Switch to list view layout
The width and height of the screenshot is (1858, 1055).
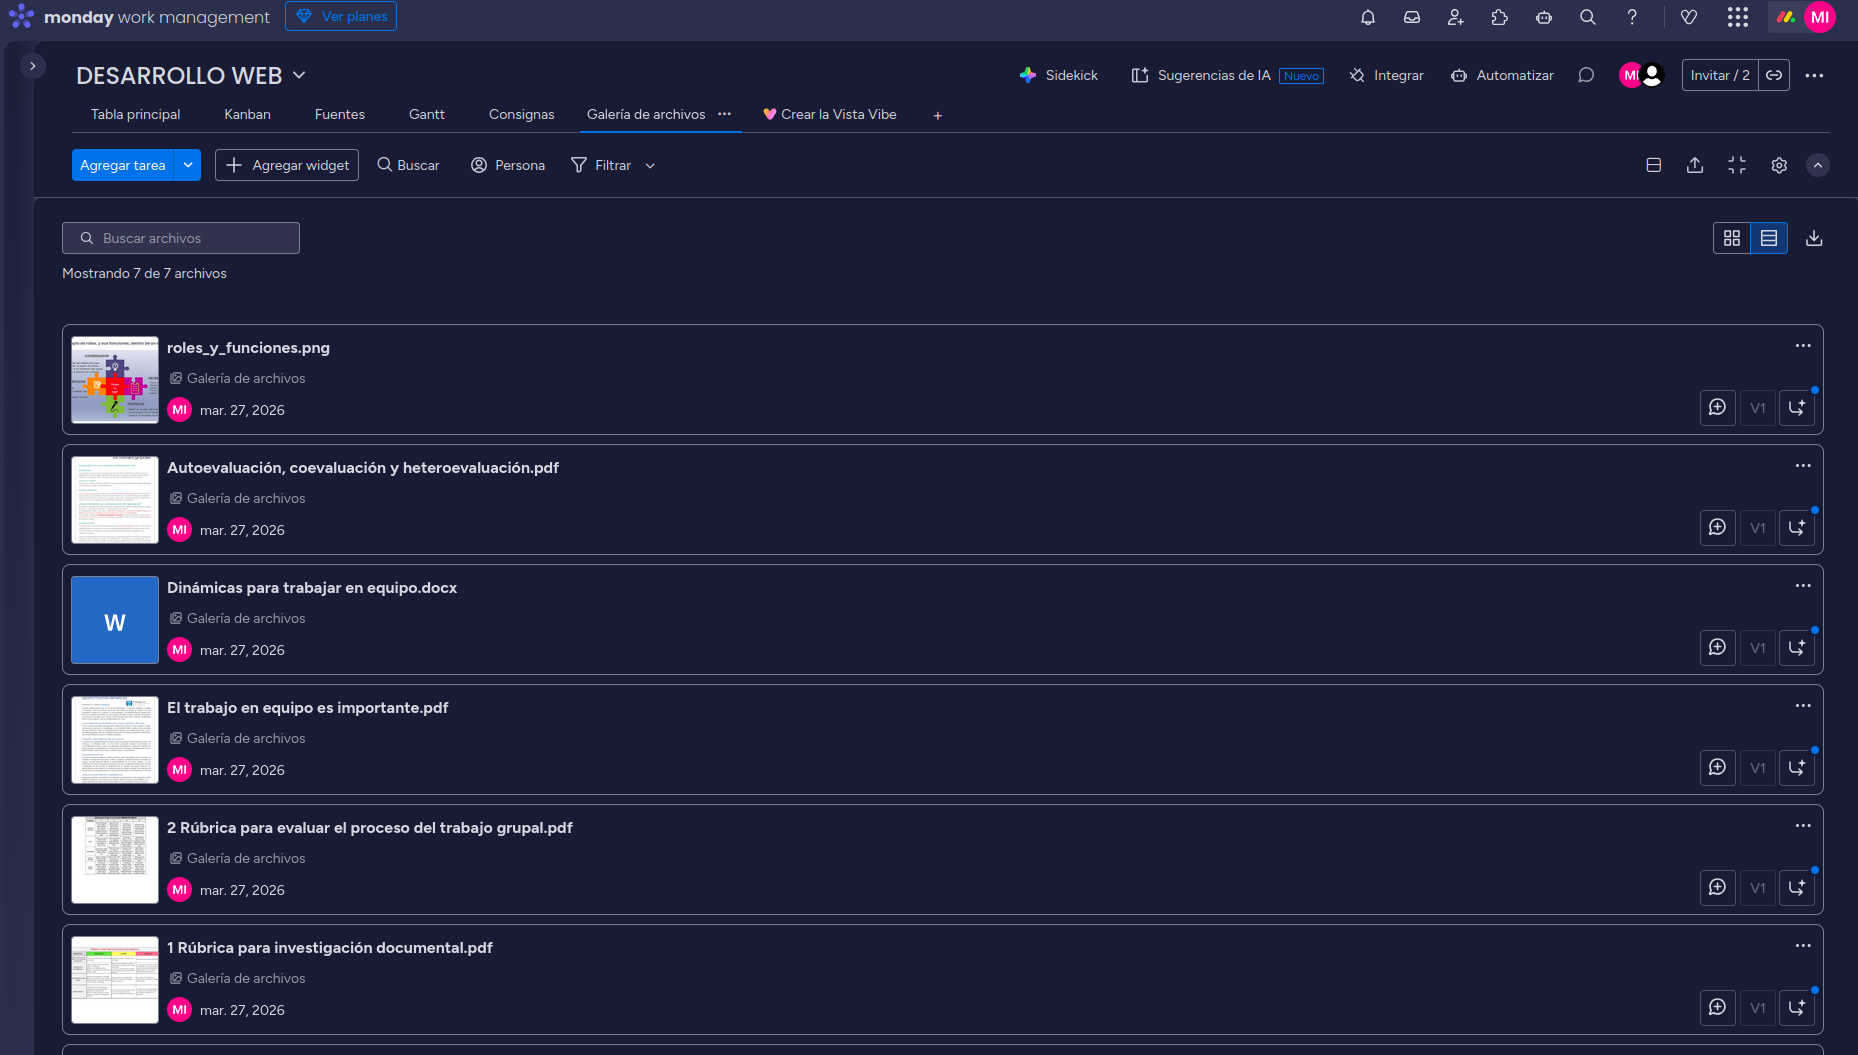click(1769, 238)
